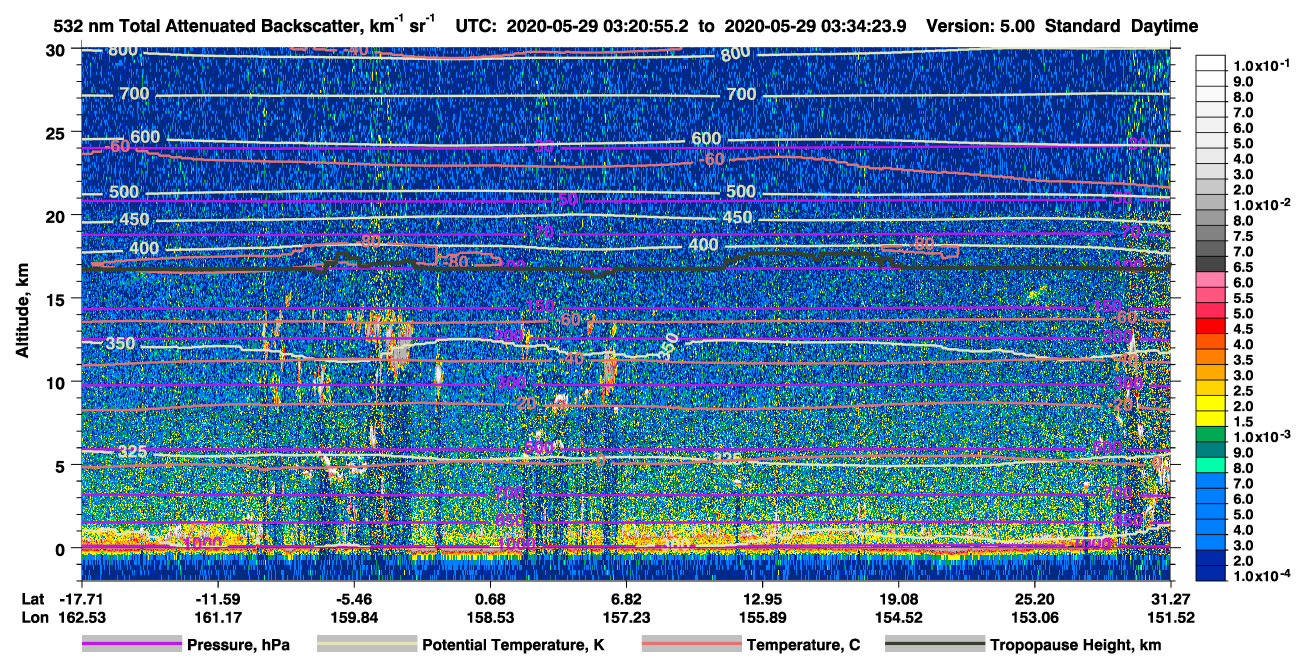Image resolution: width=1300 pixels, height=667 pixels.
Task: Click the yellow Potential Temperature legend line
Action: pos(367,645)
